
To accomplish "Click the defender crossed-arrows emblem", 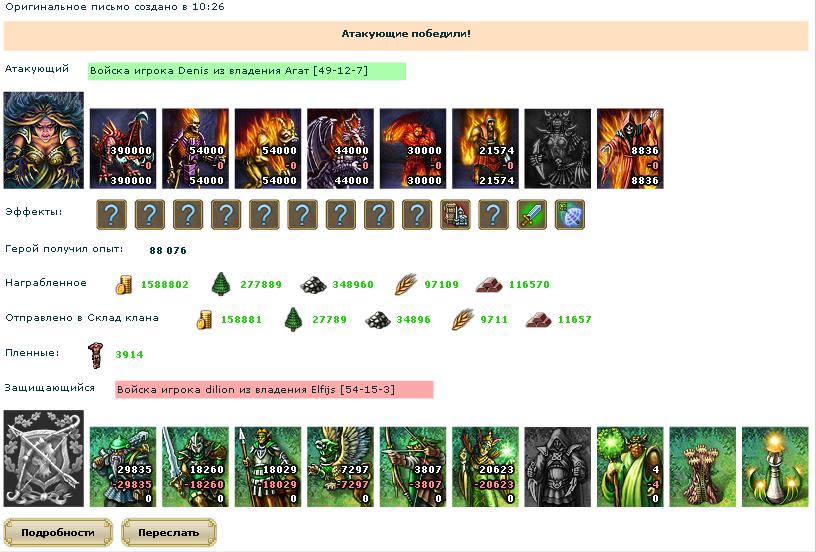I will click(44, 458).
